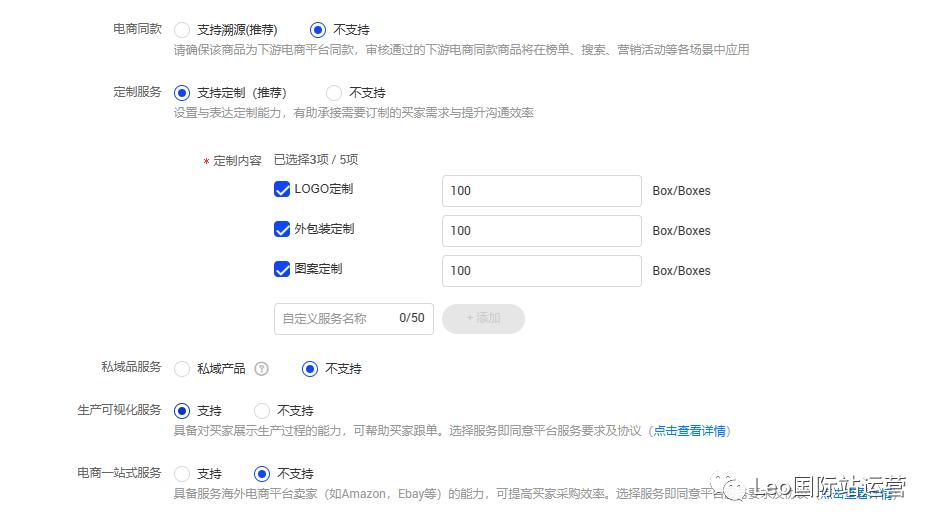The image size is (937, 528).
Task: Select 不支持 radio for 生产可视化服务
Action: point(262,411)
